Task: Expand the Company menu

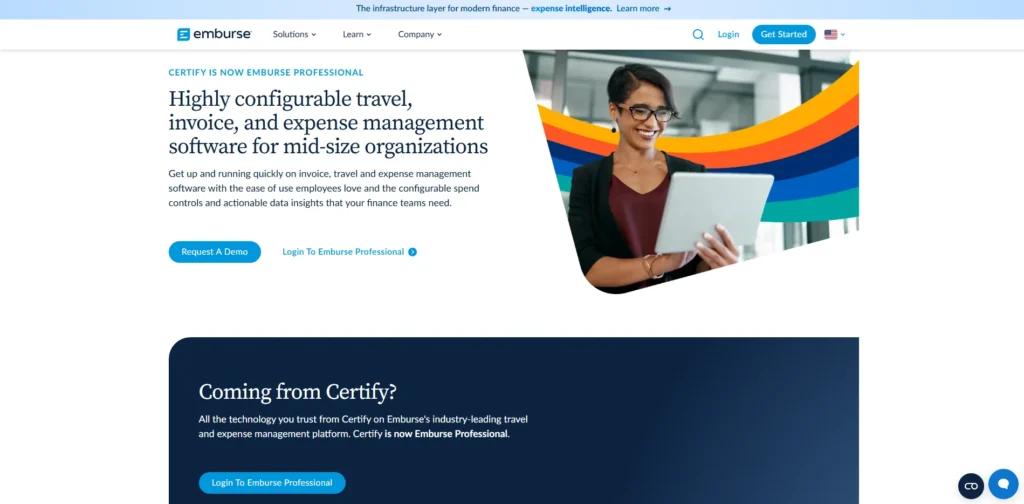Action: tap(420, 35)
